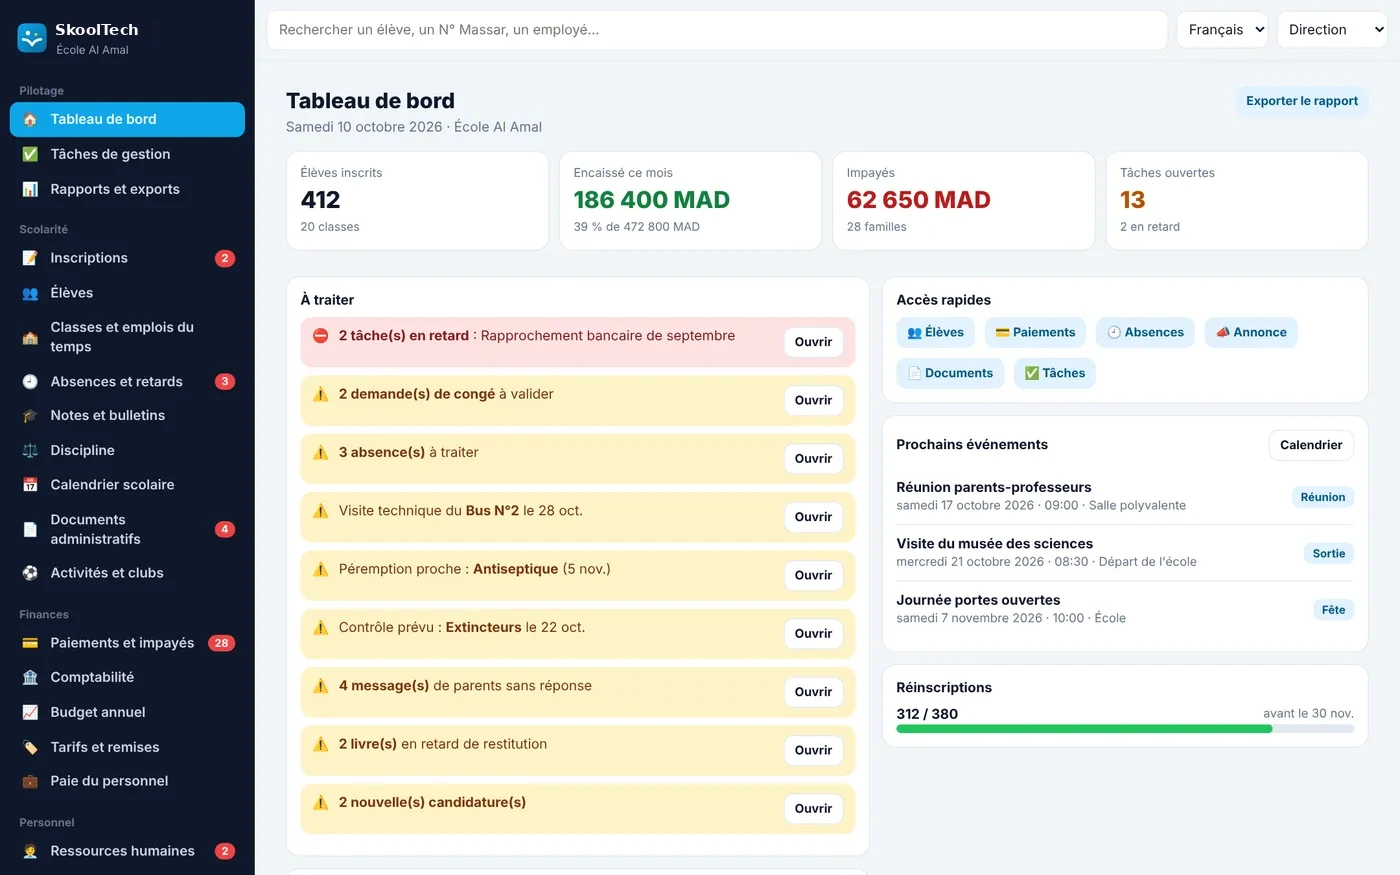Open Inscriptions via its notepad icon
The width and height of the screenshot is (1400, 875).
30,258
